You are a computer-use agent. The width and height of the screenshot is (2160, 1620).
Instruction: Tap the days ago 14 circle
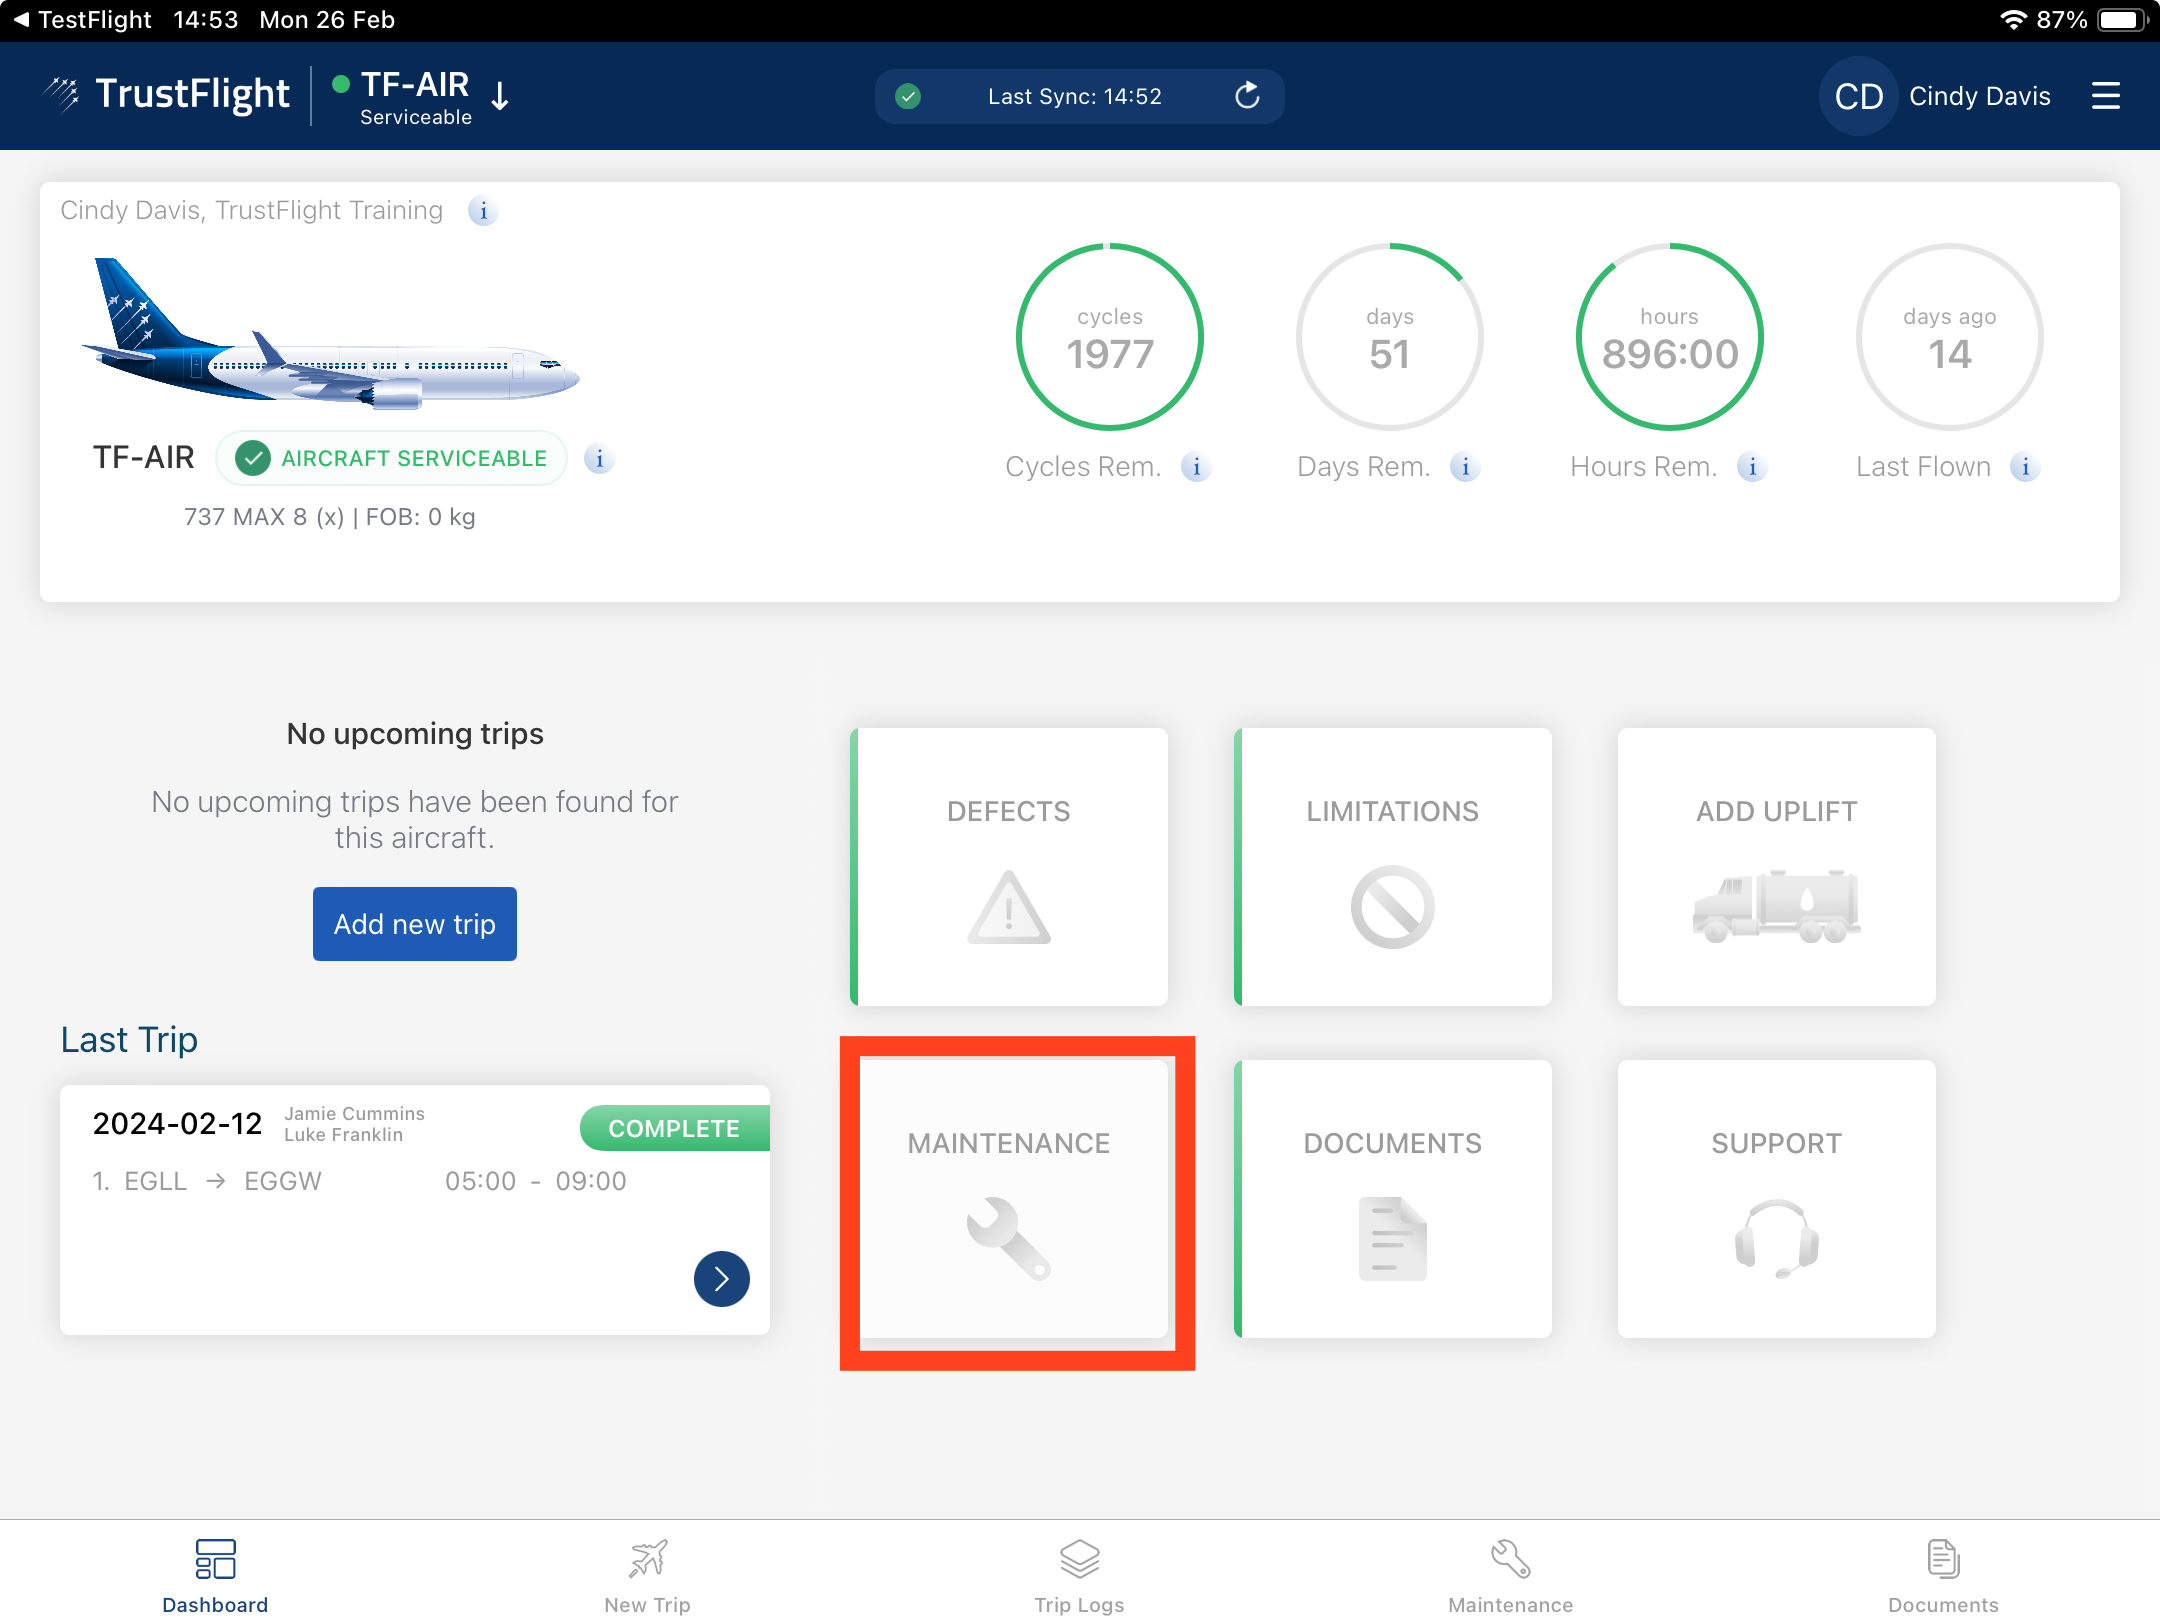[1950, 337]
